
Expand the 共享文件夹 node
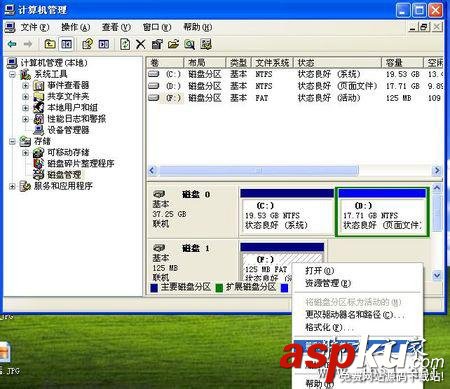[x=25, y=97]
